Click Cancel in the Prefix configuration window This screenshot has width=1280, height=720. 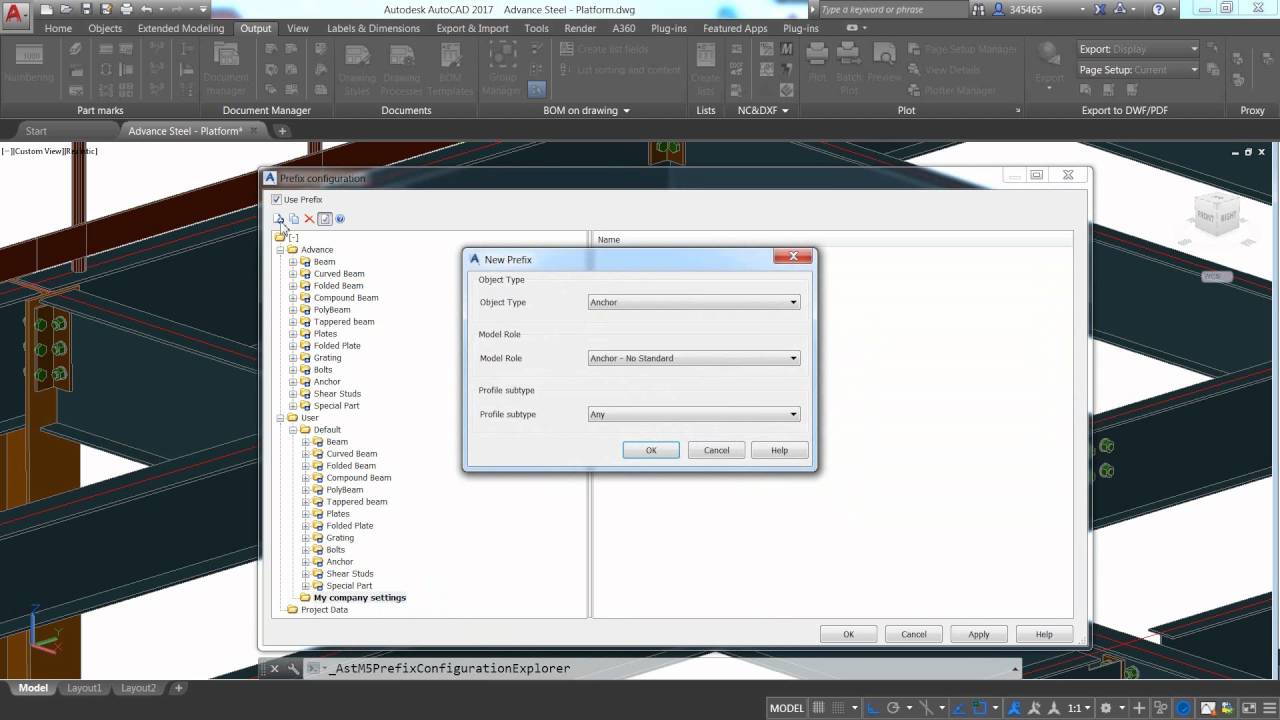pyautogui.click(x=914, y=634)
